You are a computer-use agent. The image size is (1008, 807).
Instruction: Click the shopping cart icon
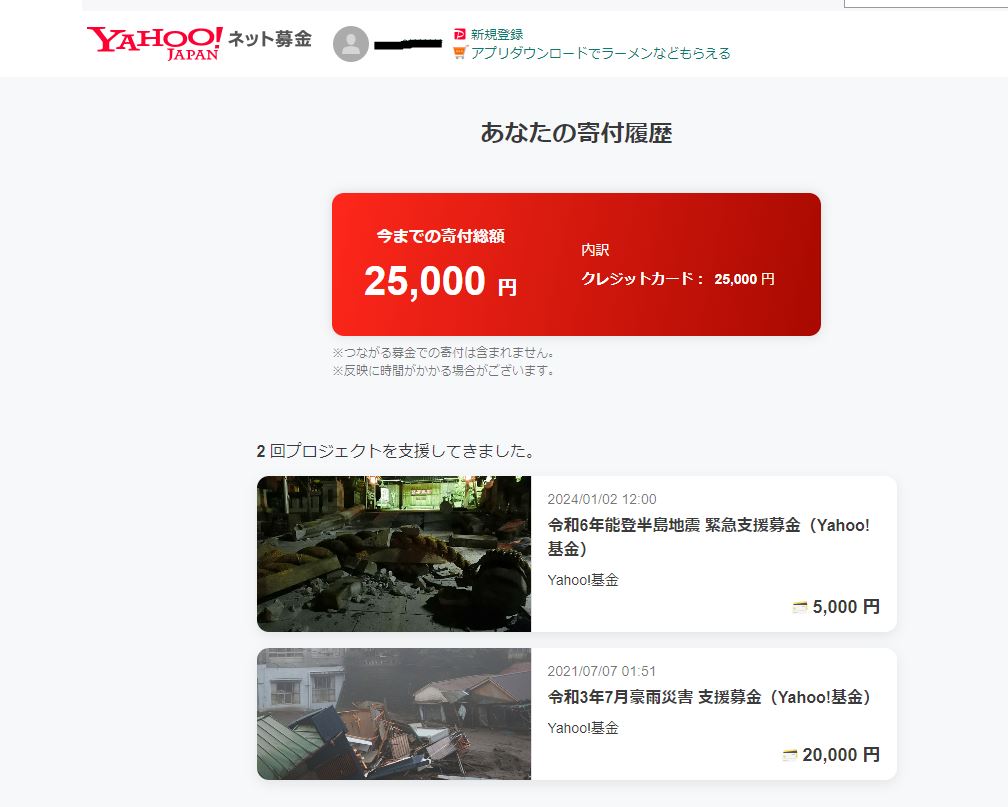point(459,53)
